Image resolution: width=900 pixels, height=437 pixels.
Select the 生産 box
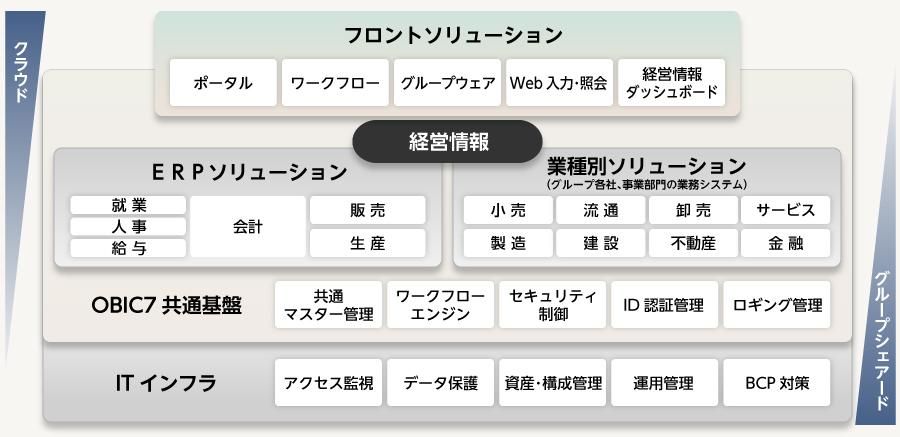point(368,243)
